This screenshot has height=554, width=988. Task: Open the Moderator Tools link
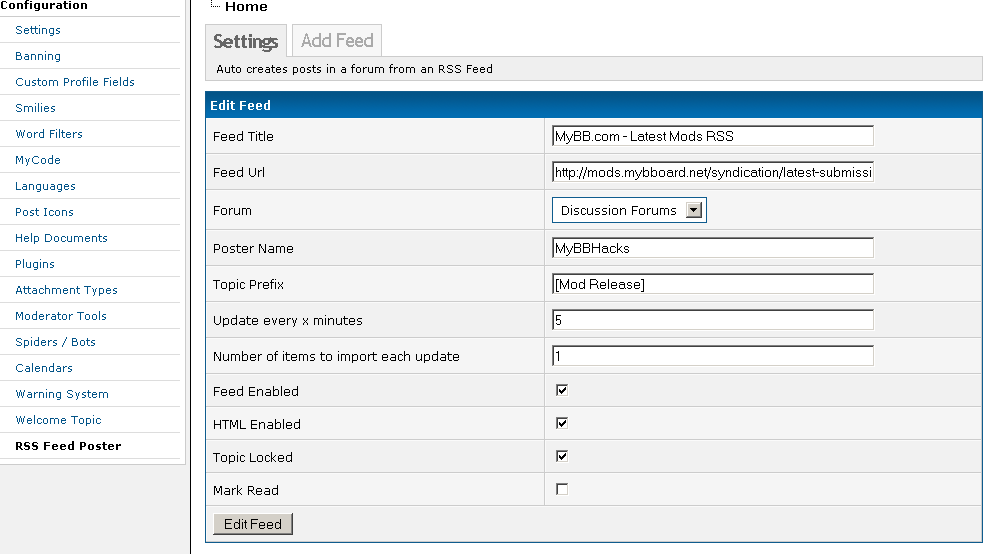[x=61, y=316]
